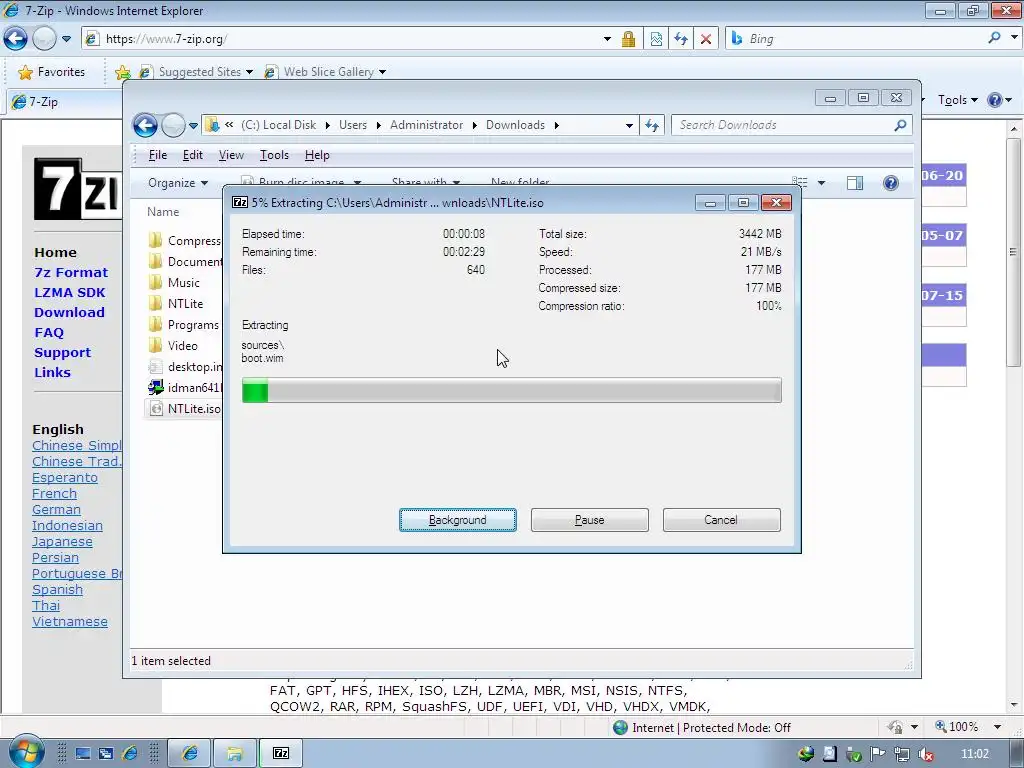Click the extraction progress bar

511,391
